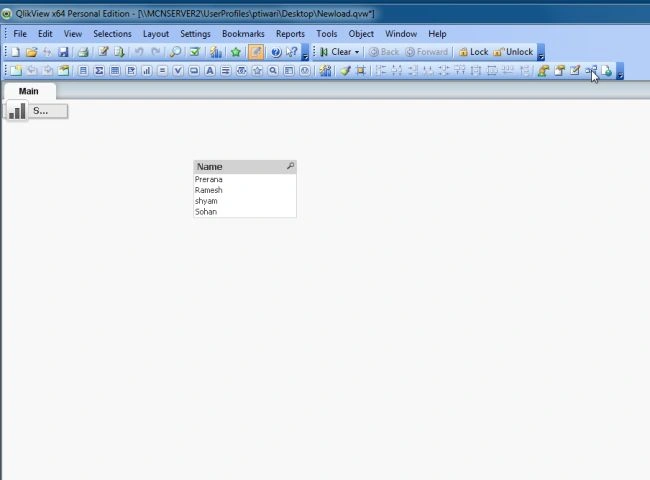Open Sheet Properties icon

click(x=63, y=71)
